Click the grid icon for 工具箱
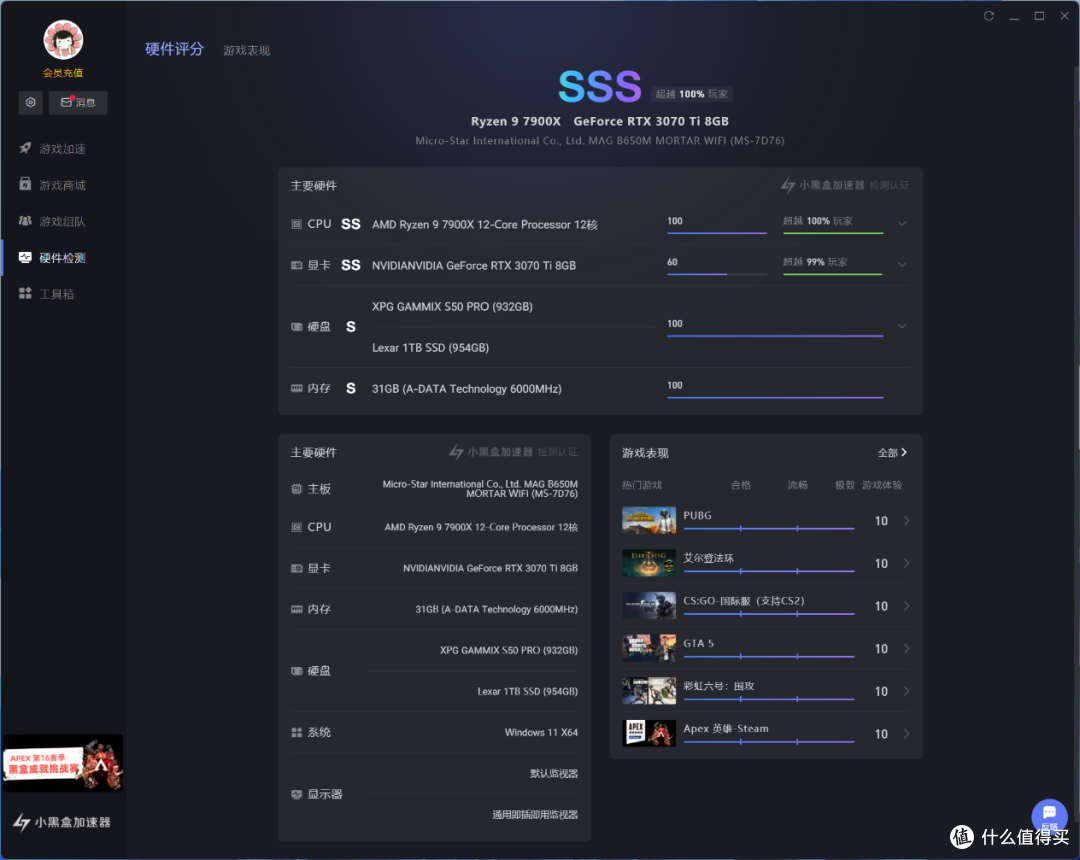 pos(25,293)
